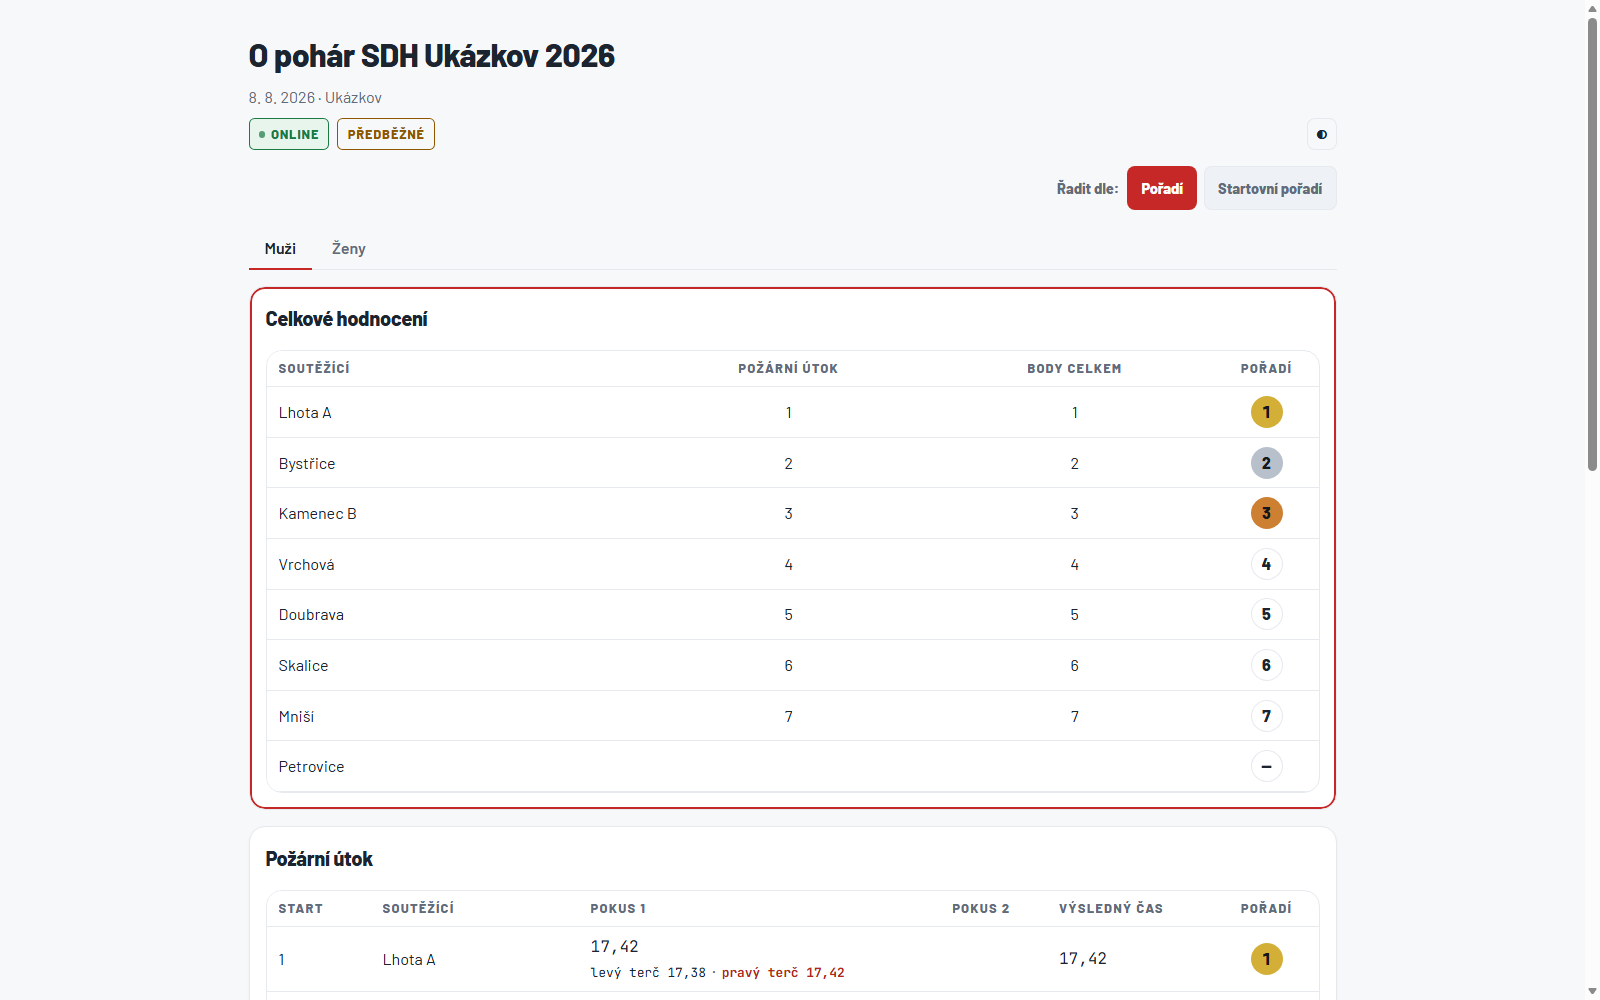This screenshot has height=1000, width=1600.
Task: Switch to Muži tab
Action: tap(280, 249)
